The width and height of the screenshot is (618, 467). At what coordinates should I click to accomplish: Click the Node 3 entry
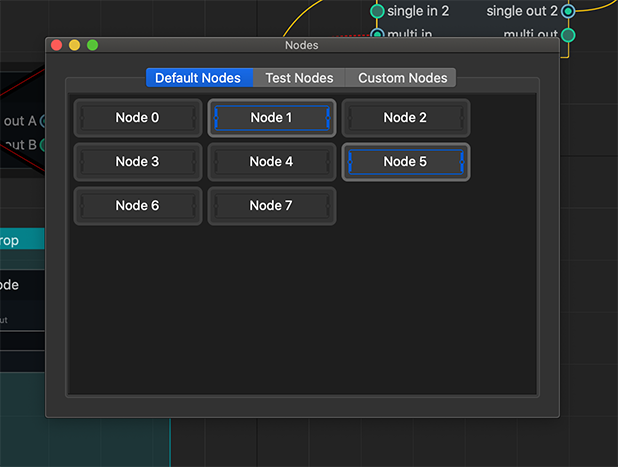coord(138,162)
